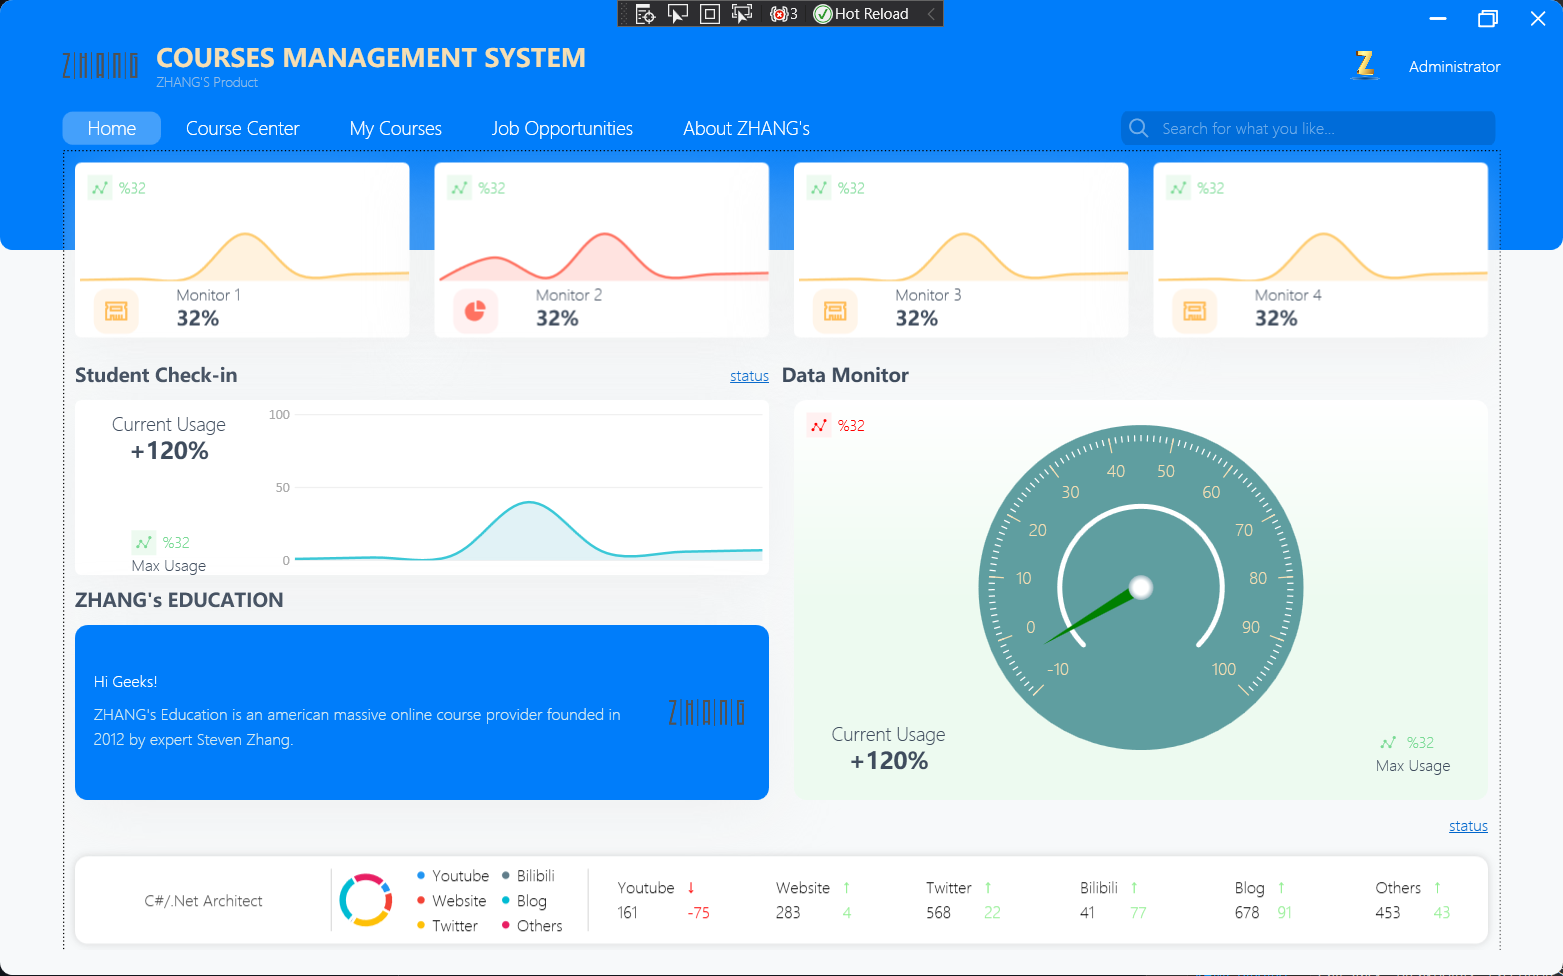Click trend icon atop Monitor 3 card
The image size is (1563, 976).
click(x=819, y=188)
